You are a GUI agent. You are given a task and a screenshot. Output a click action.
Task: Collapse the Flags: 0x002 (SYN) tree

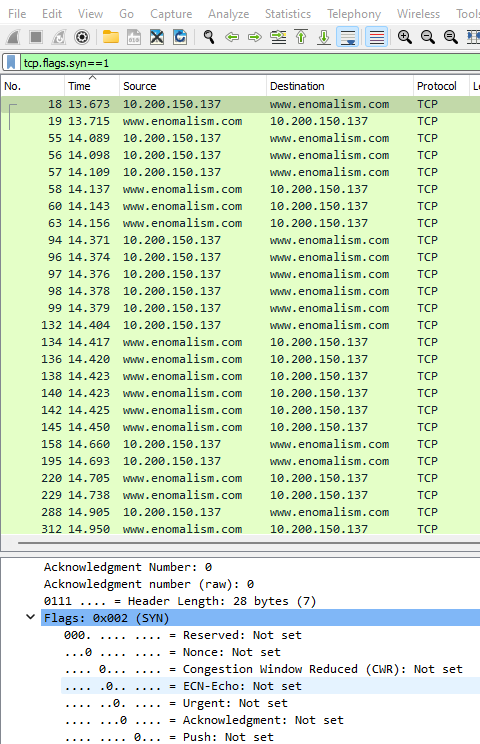coord(30,617)
